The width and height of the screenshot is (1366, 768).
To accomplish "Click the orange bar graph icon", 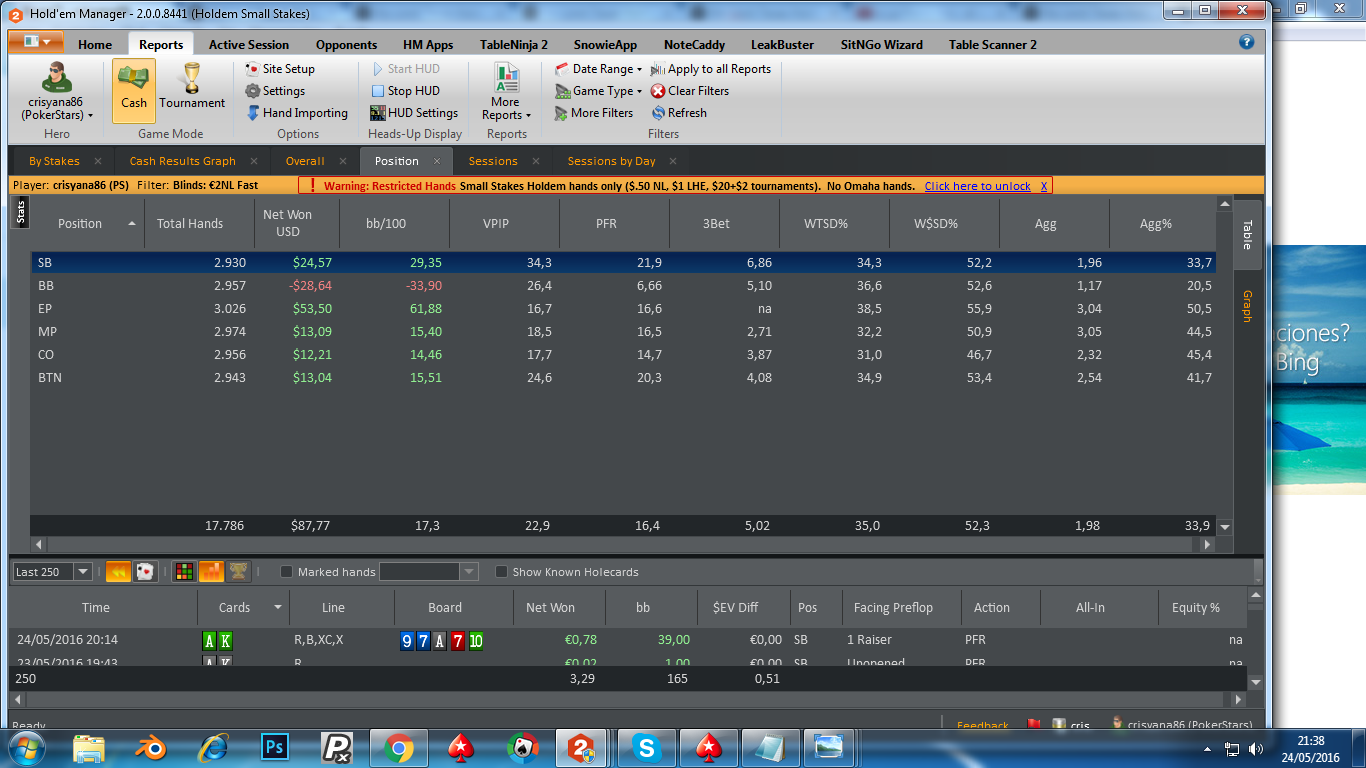I will [x=211, y=571].
